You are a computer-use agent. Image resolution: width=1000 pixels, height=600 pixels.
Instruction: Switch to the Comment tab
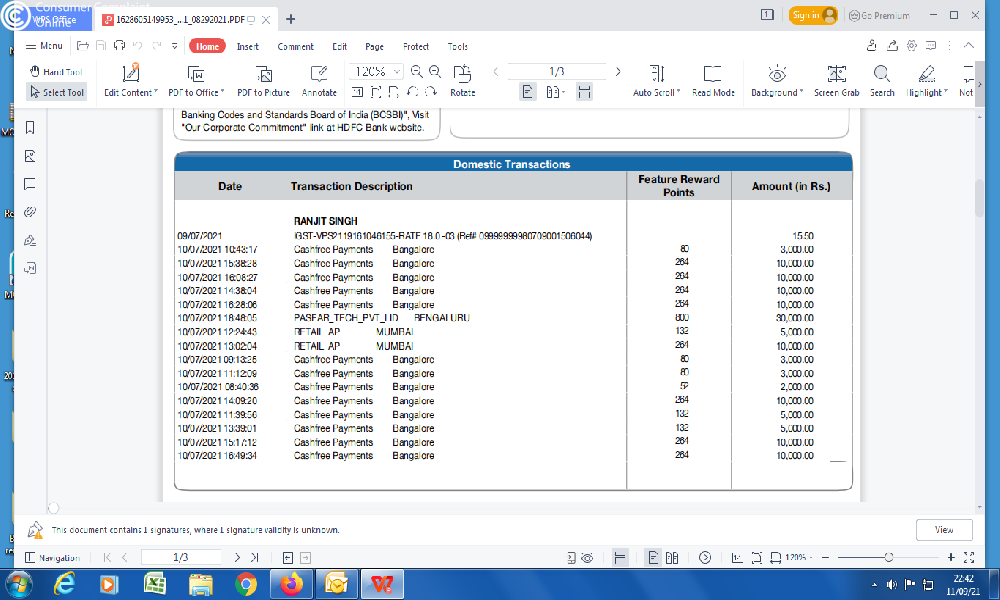295,46
